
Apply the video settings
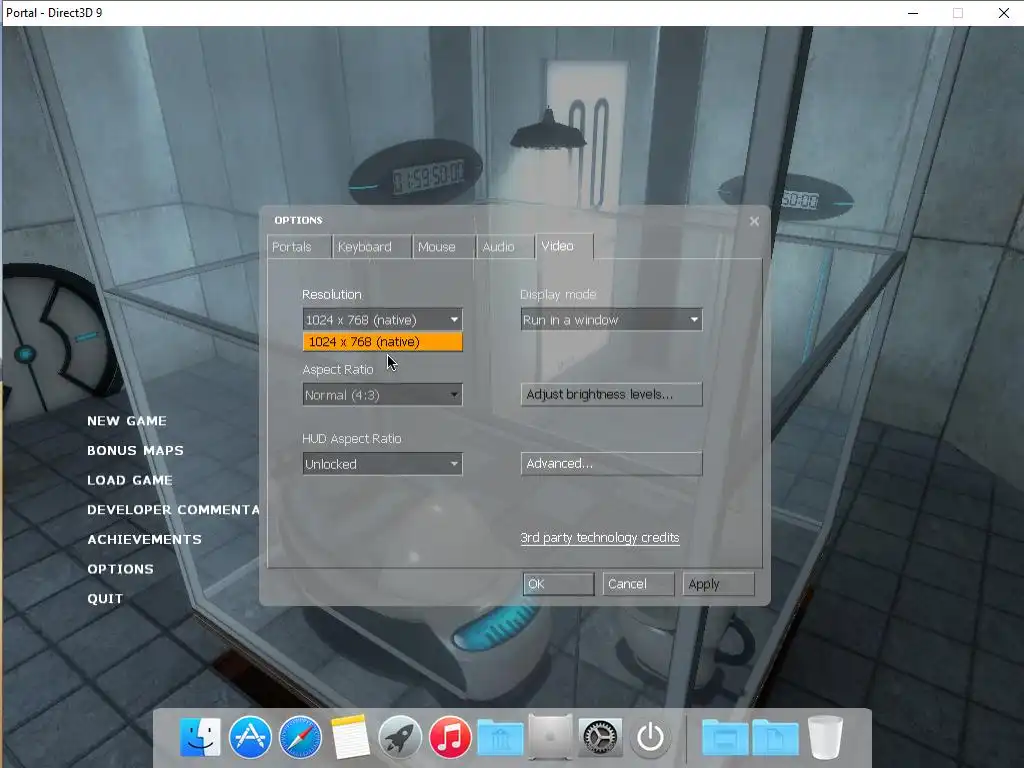pyautogui.click(x=718, y=584)
